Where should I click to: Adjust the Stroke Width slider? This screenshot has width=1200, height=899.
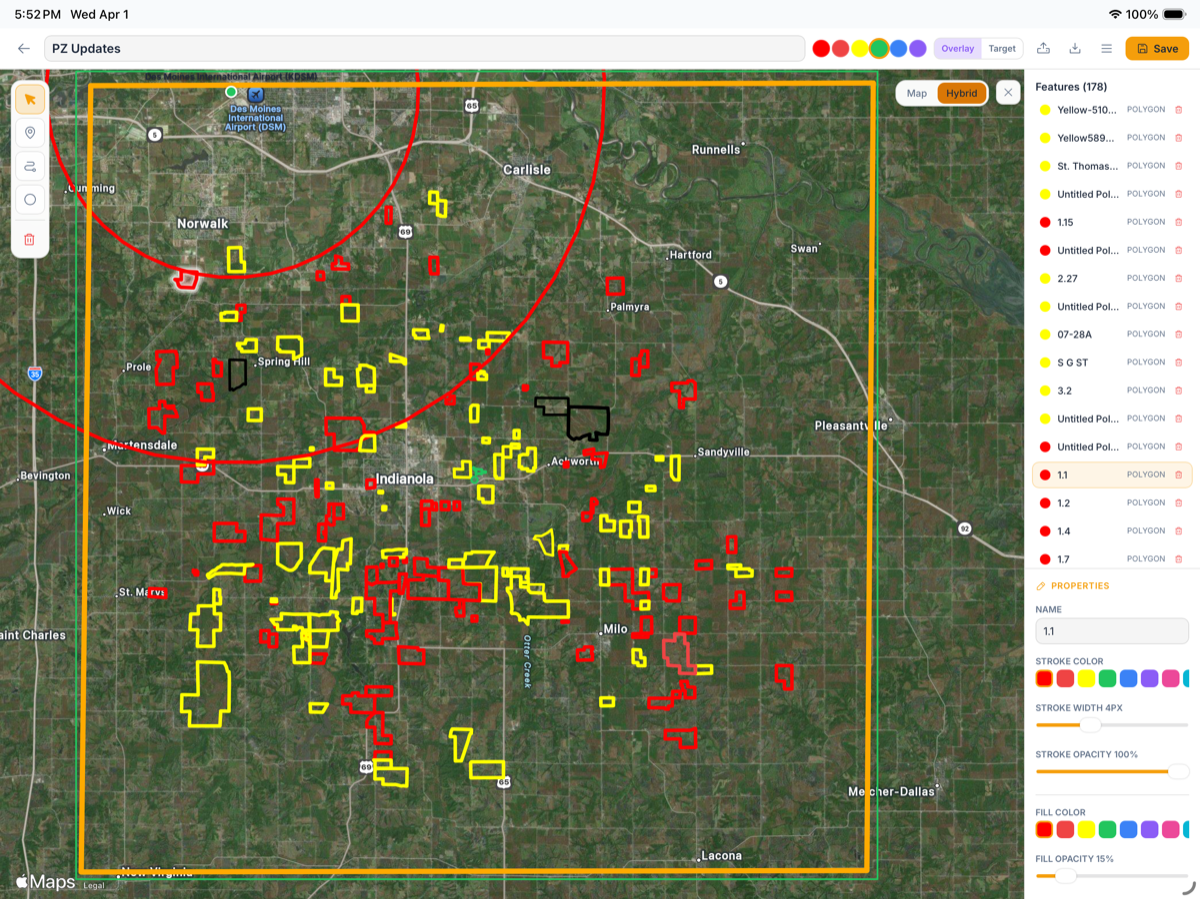coord(1091,724)
